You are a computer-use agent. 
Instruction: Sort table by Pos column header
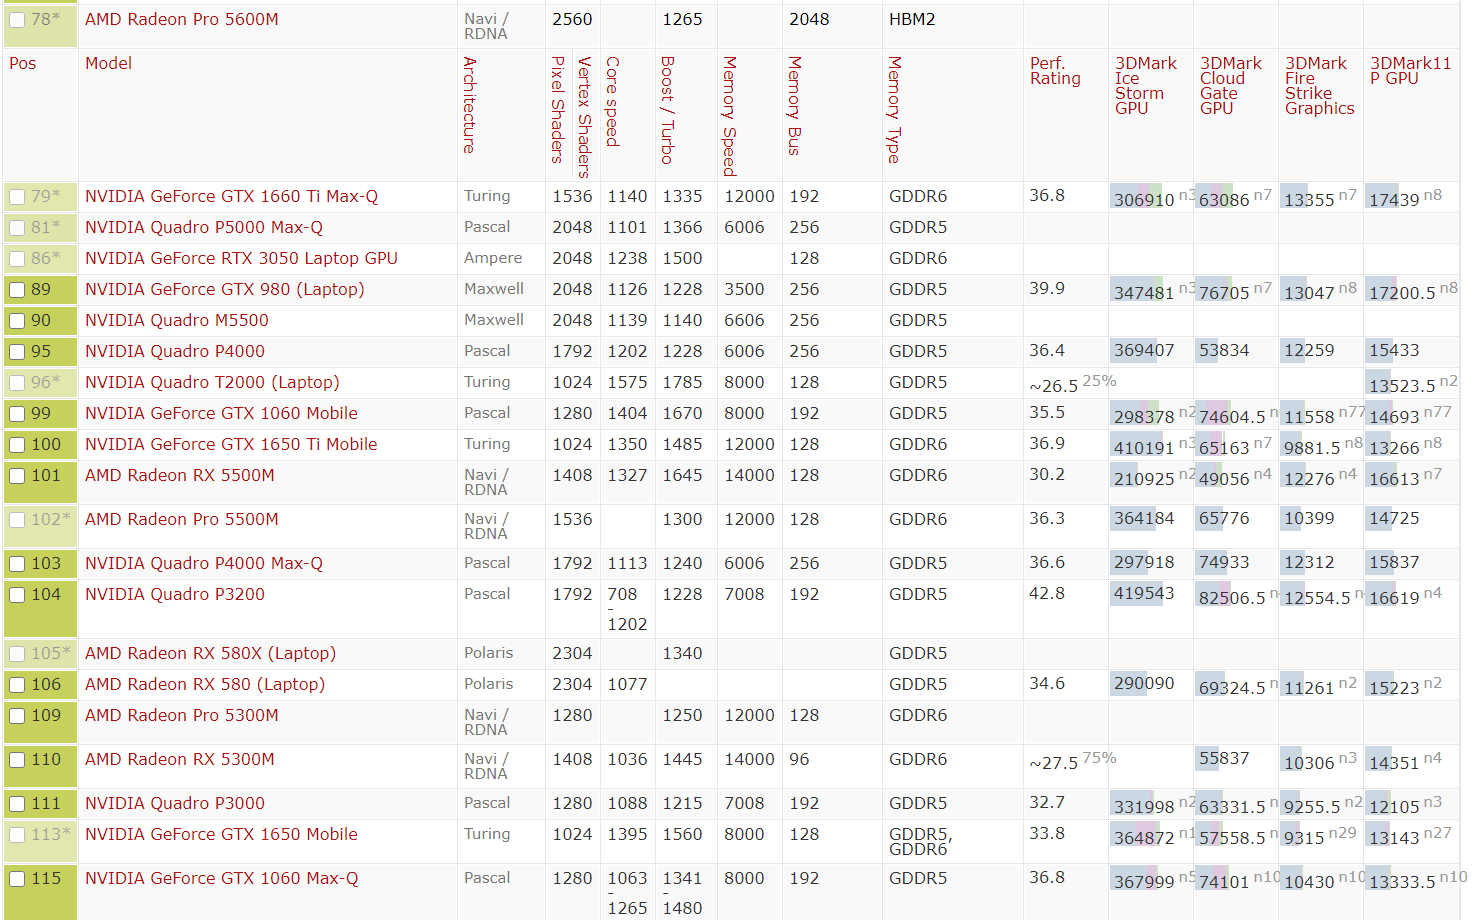pos(22,63)
